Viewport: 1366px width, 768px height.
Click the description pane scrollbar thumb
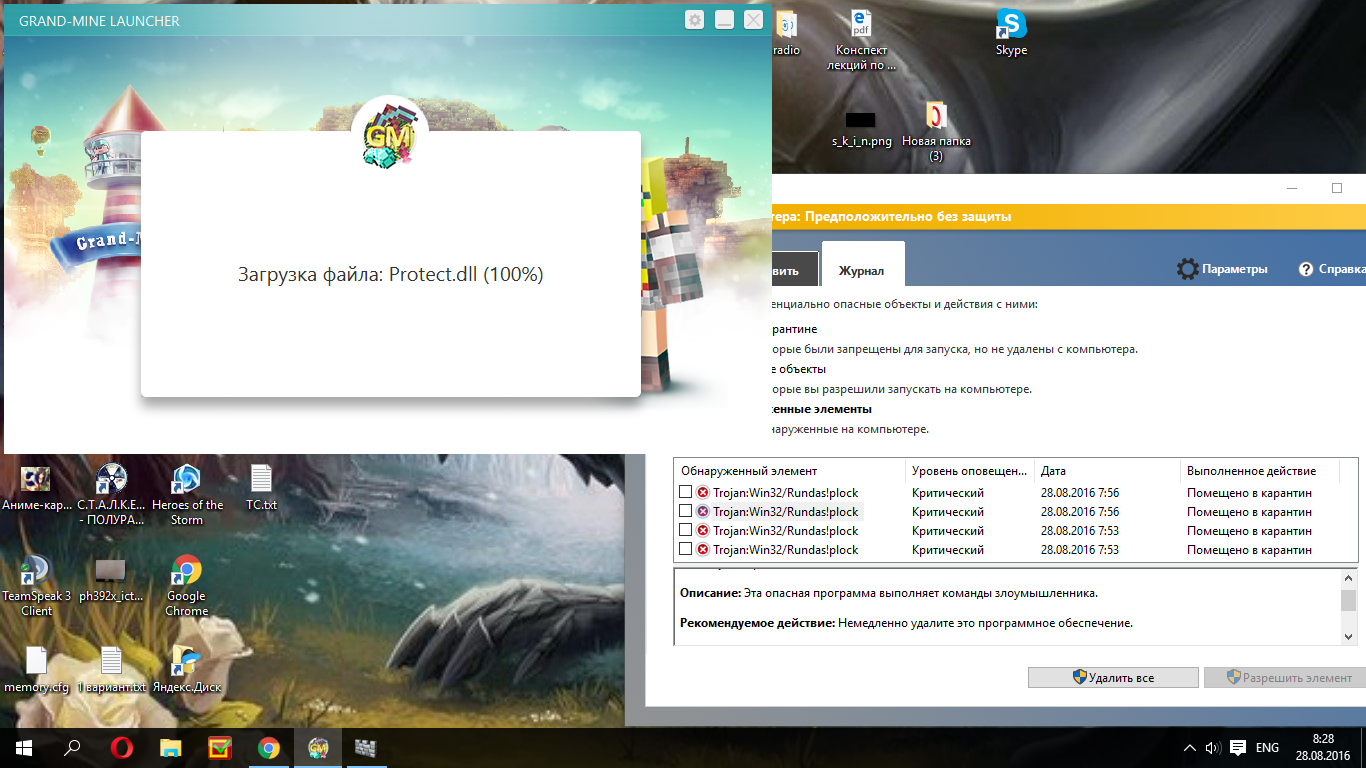click(1348, 600)
